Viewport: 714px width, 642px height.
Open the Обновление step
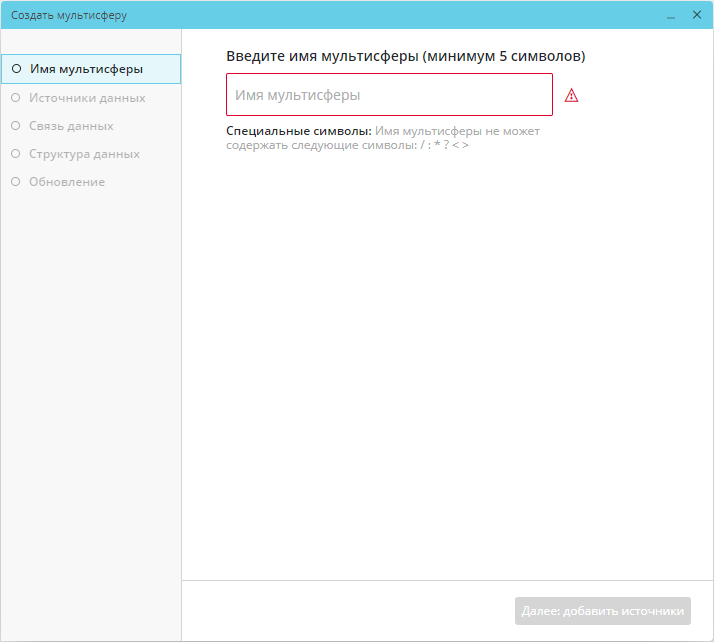[67, 182]
